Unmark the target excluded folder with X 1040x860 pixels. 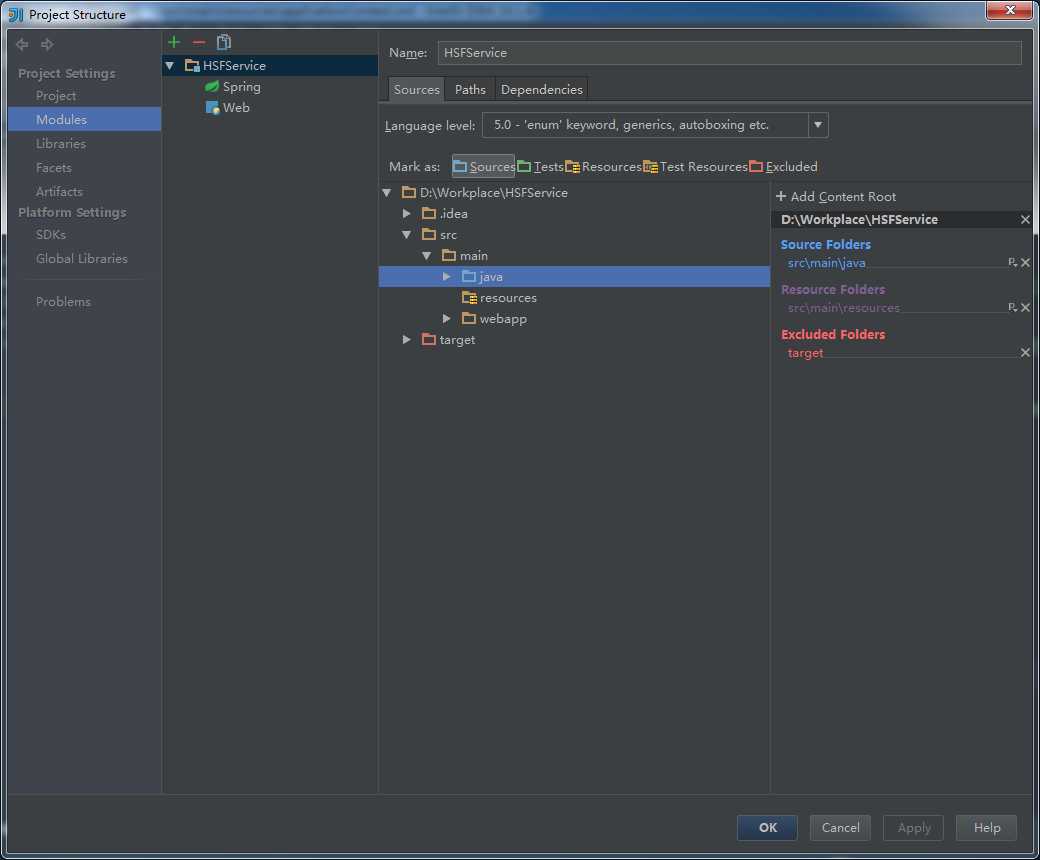[1025, 353]
